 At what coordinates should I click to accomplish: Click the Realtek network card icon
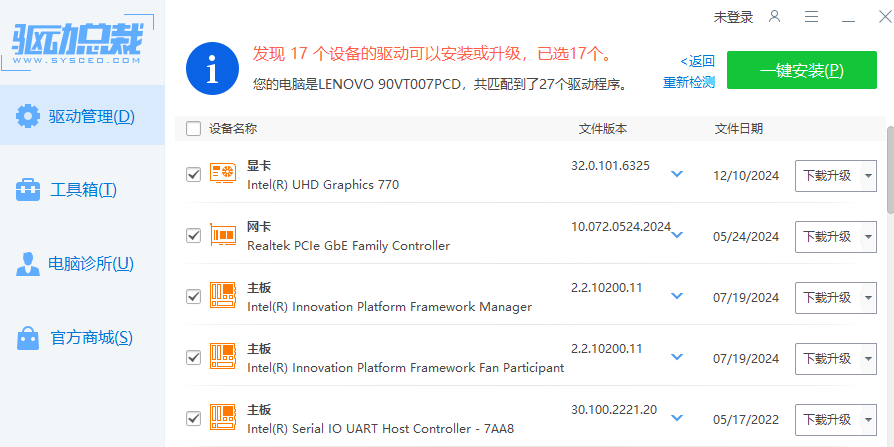pos(222,236)
